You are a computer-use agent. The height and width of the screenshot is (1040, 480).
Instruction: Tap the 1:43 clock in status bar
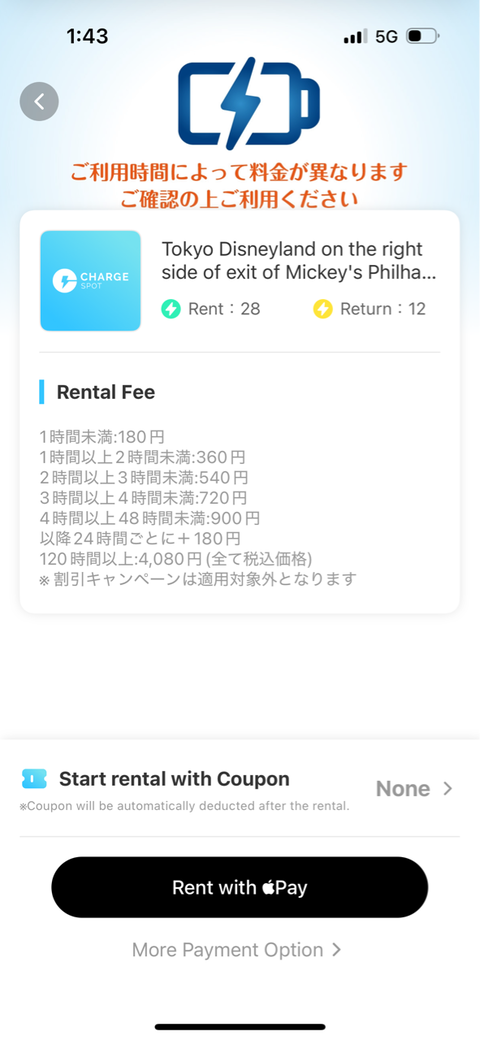pyautogui.click(x=87, y=36)
